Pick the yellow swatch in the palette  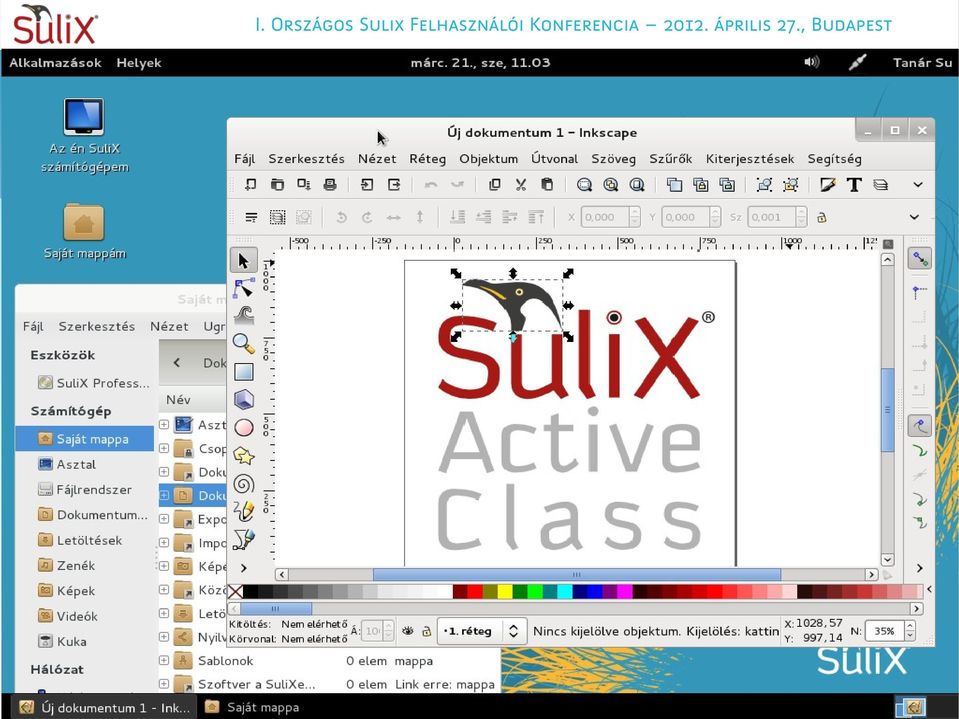505,591
